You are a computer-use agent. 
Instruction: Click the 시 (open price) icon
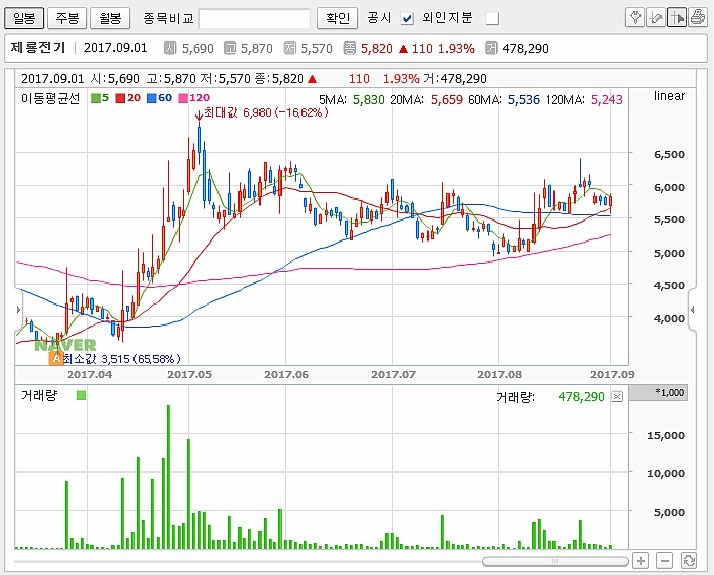[x=170, y=48]
